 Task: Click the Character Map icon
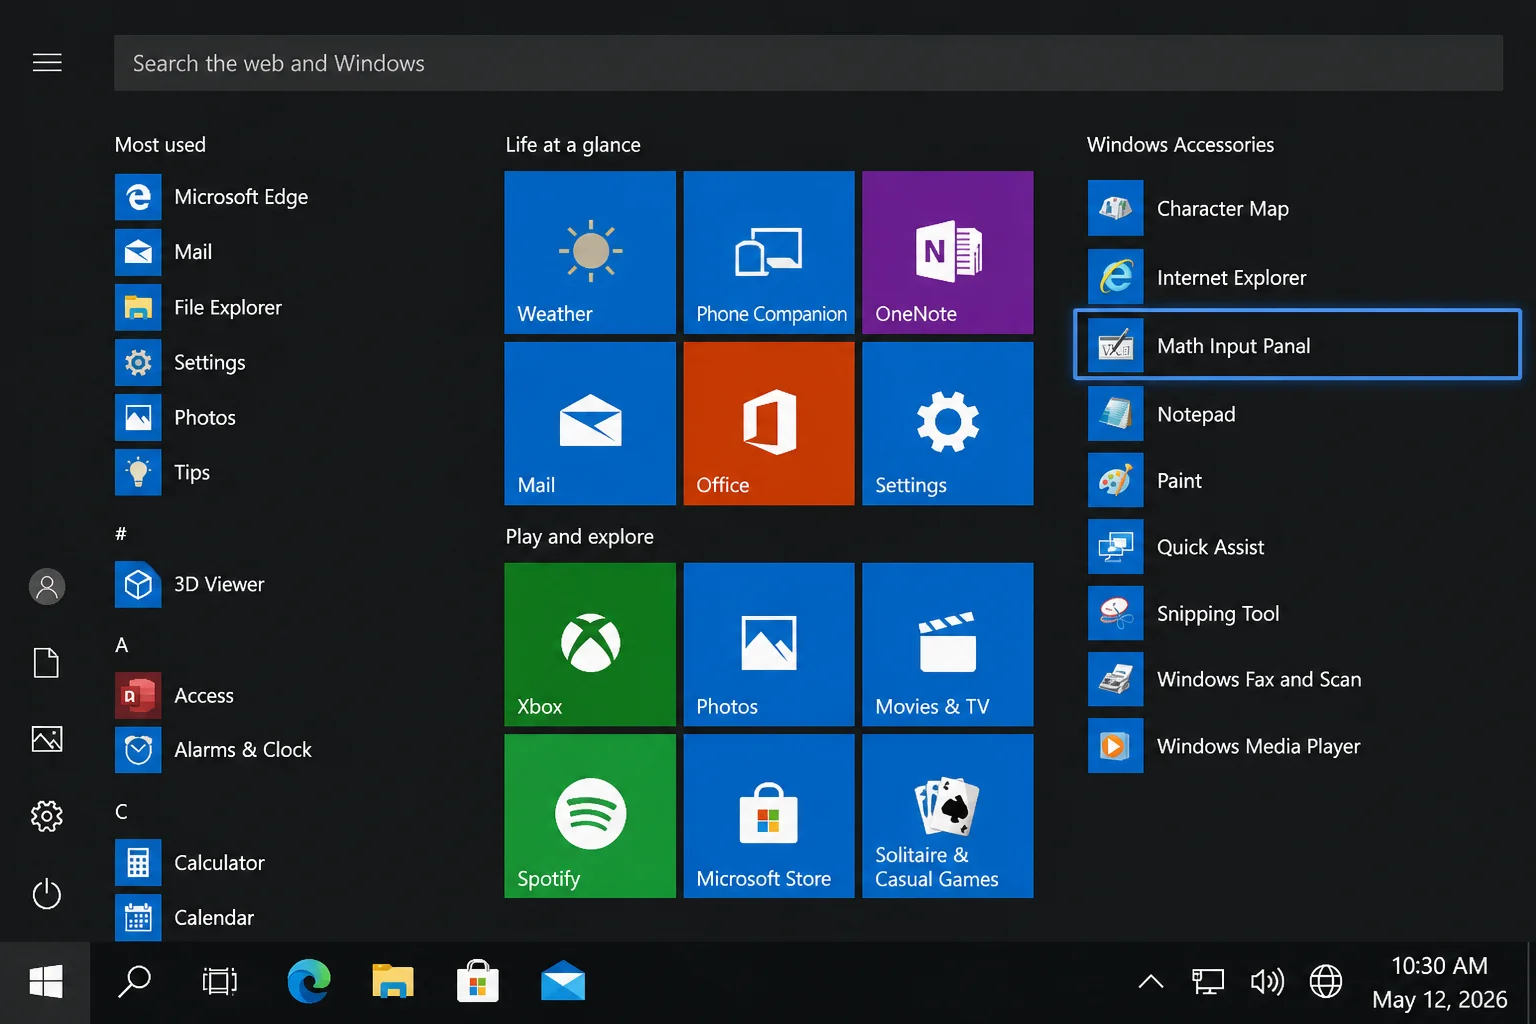point(1116,208)
